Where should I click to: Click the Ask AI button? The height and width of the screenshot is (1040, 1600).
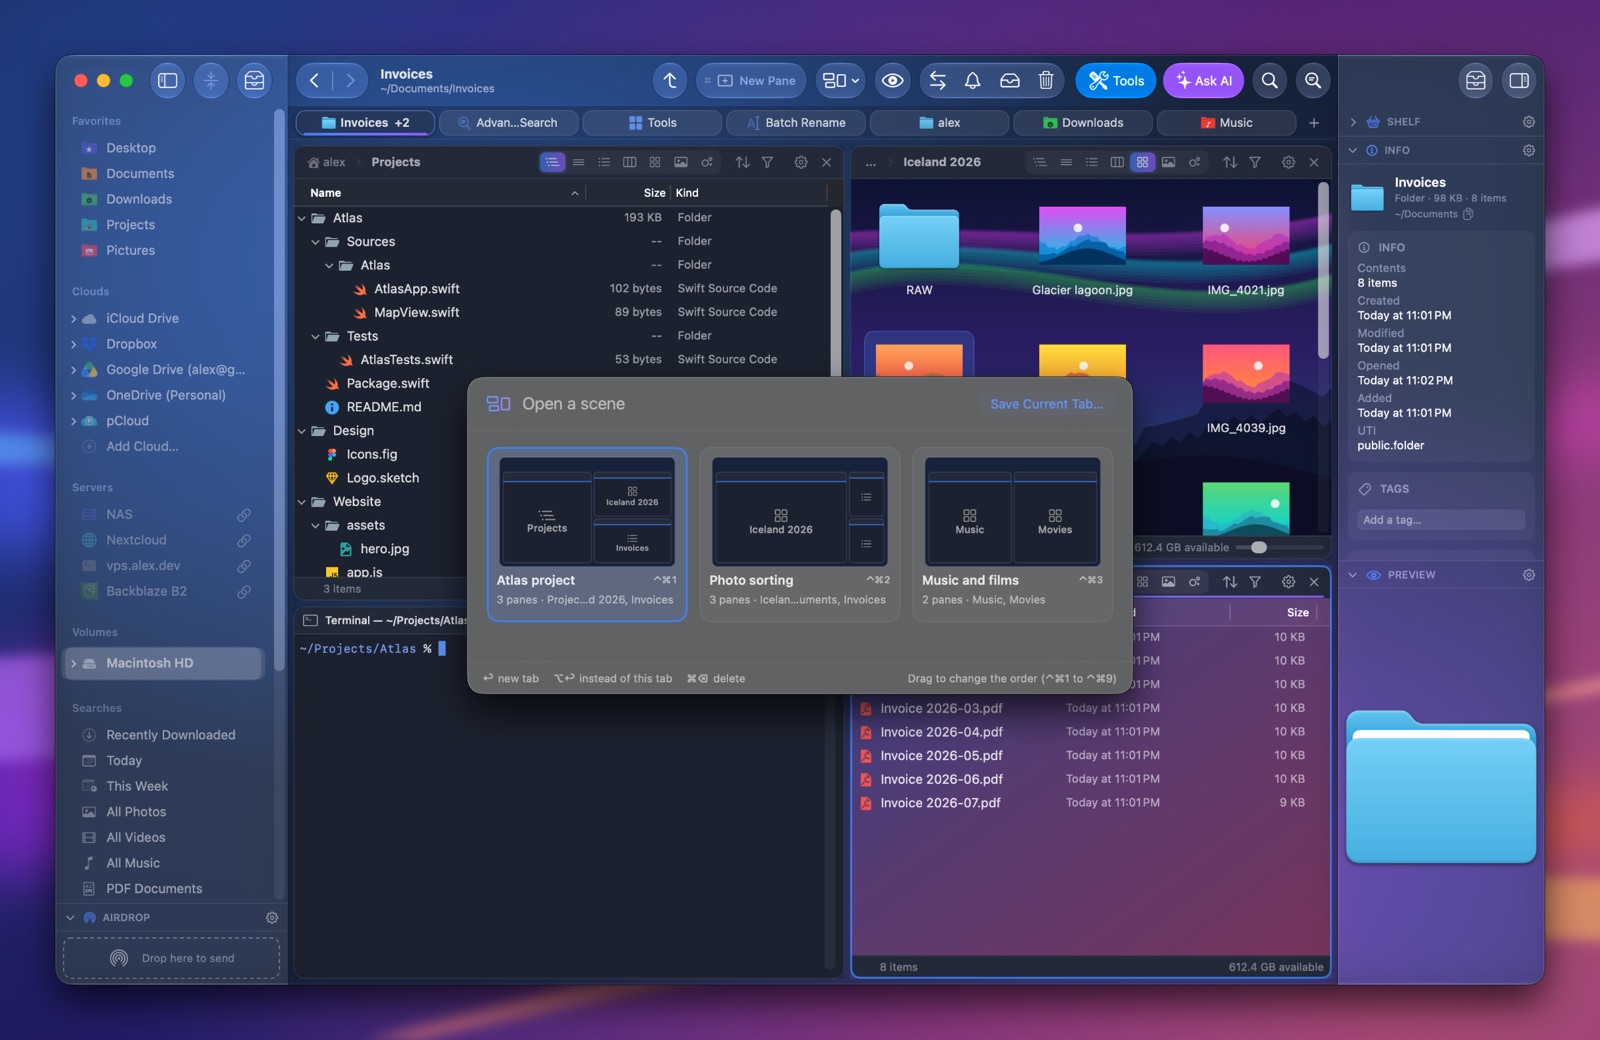click(x=1203, y=81)
